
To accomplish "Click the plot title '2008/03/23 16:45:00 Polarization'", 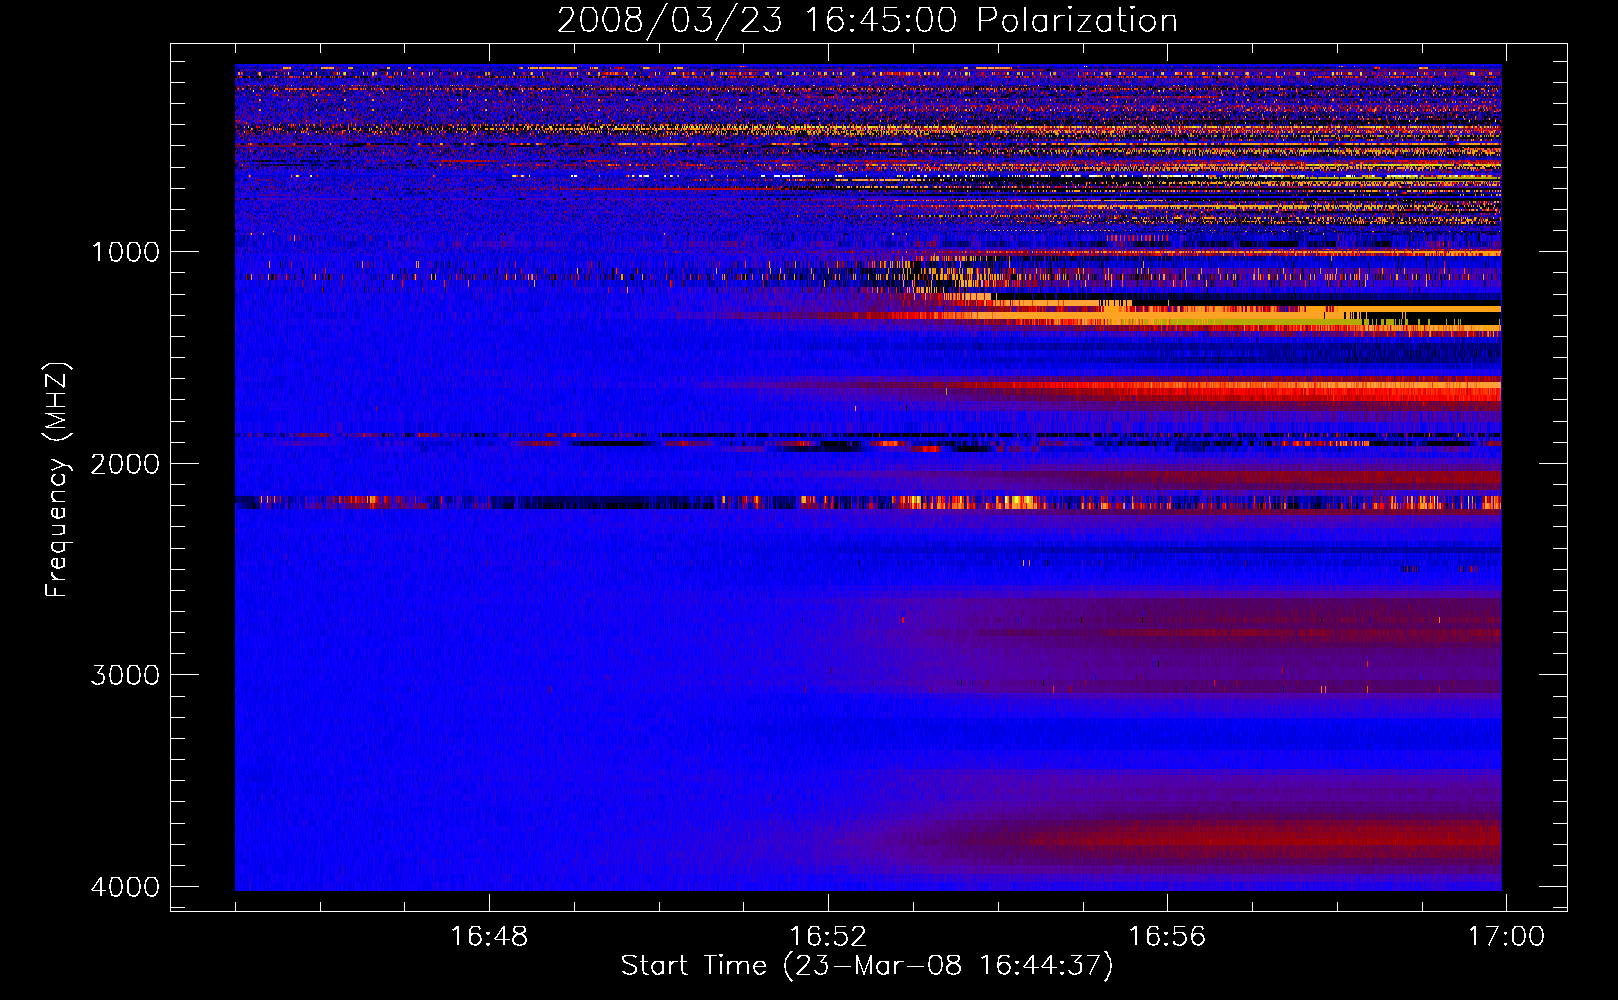I will click(x=867, y=20).
